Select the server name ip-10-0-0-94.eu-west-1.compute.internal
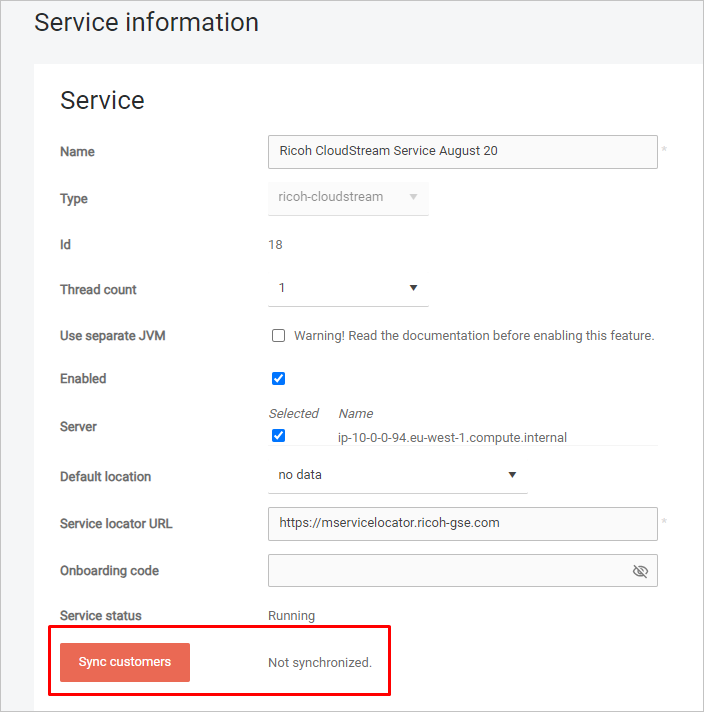 click(453, 437)
